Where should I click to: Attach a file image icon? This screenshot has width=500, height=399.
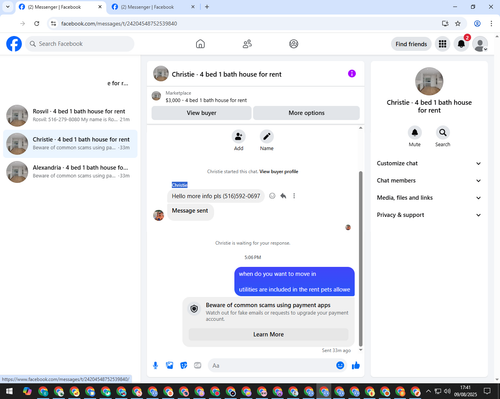(x=170, y=366)
